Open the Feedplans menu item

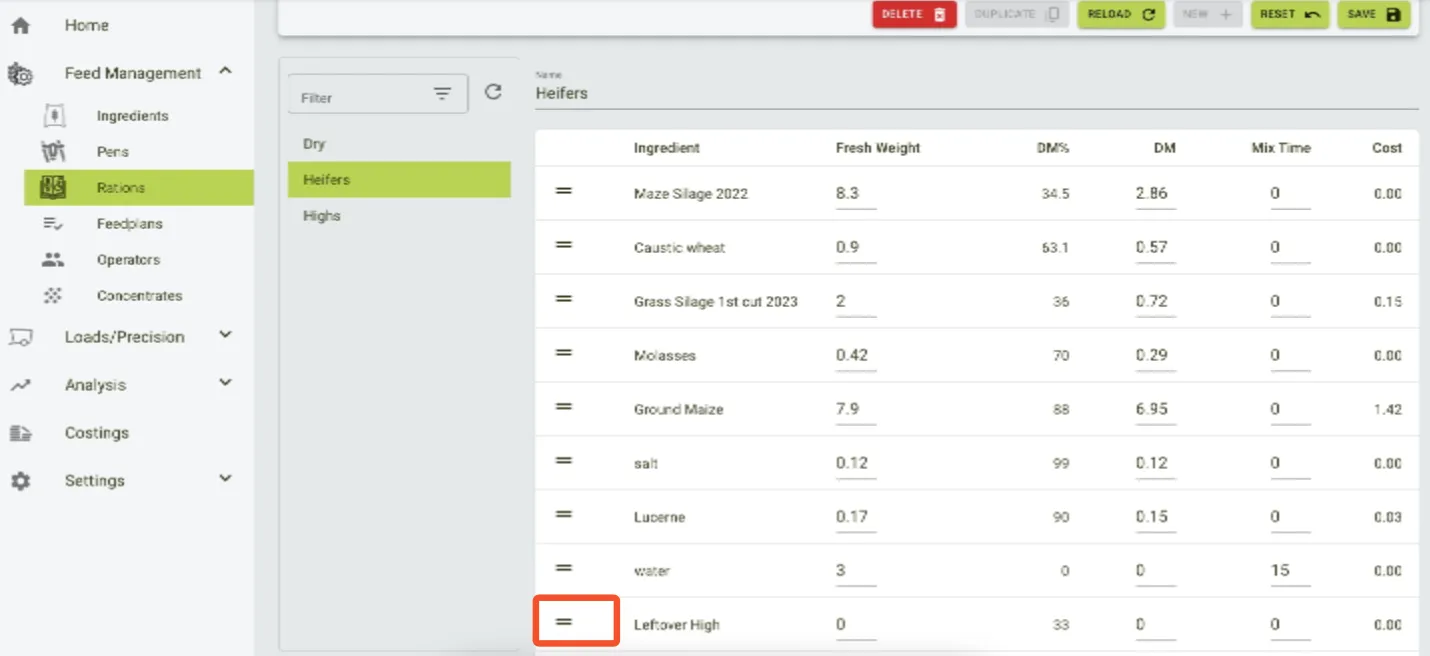(129, 224)
